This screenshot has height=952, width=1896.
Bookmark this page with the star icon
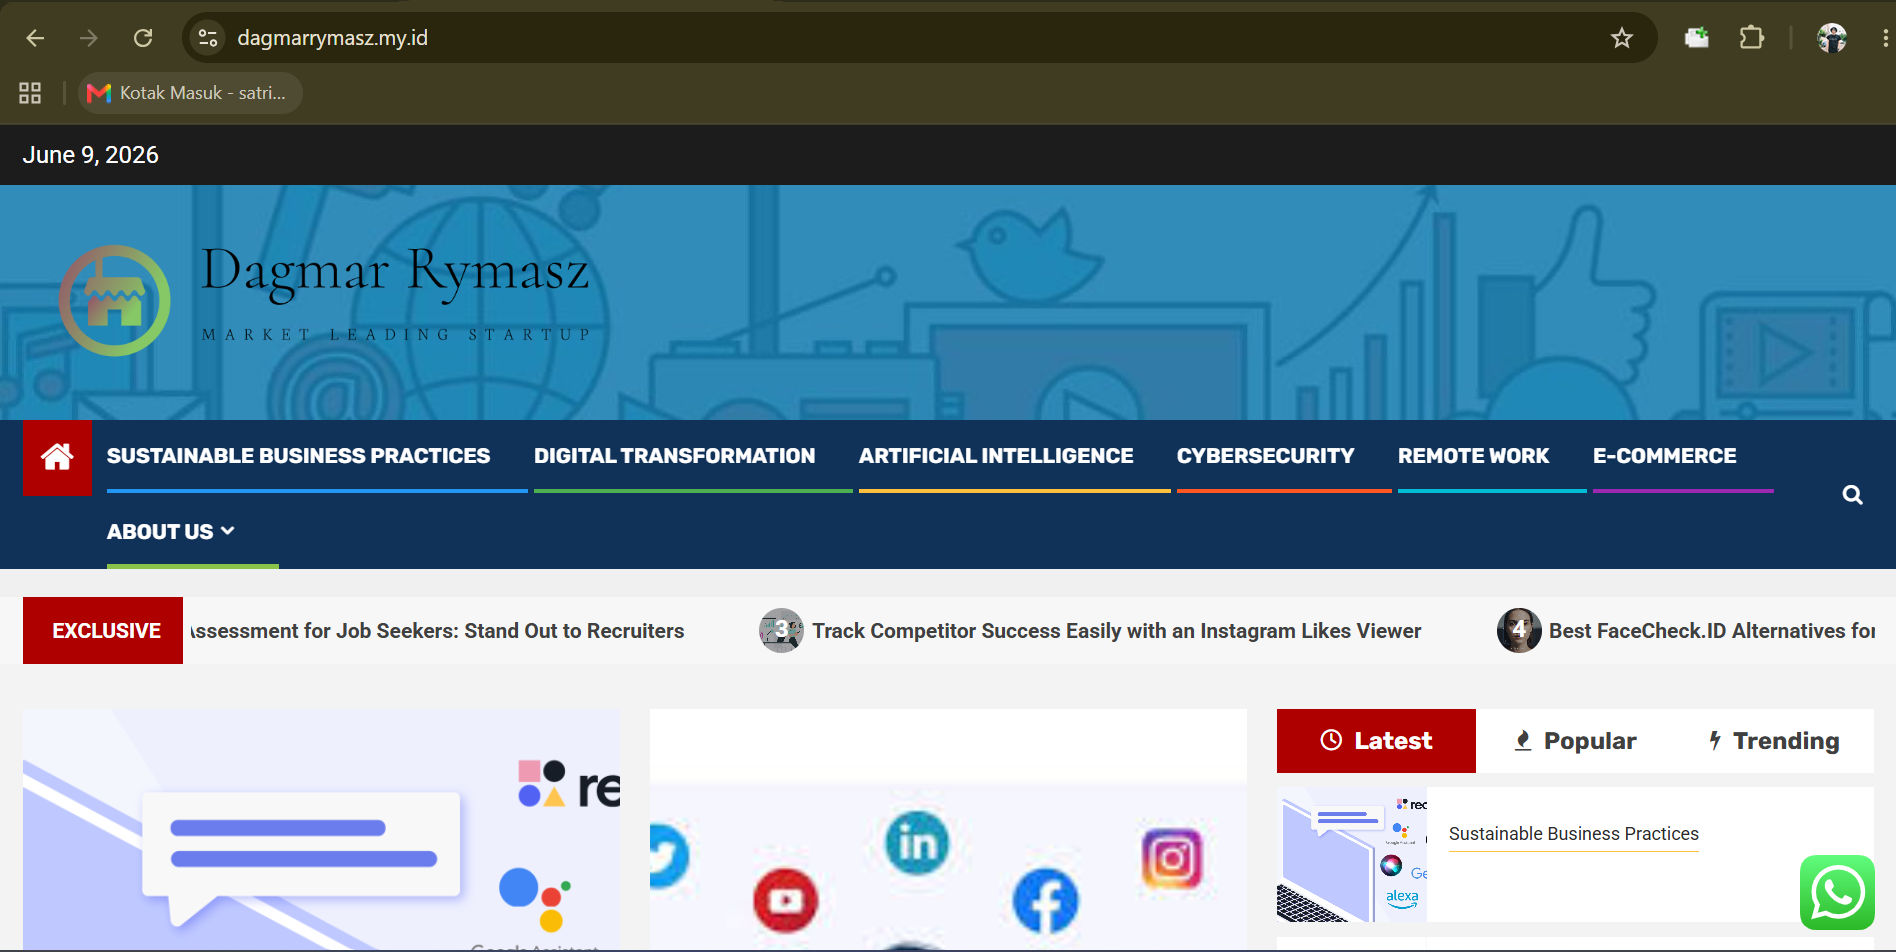tap(1621, 38)
